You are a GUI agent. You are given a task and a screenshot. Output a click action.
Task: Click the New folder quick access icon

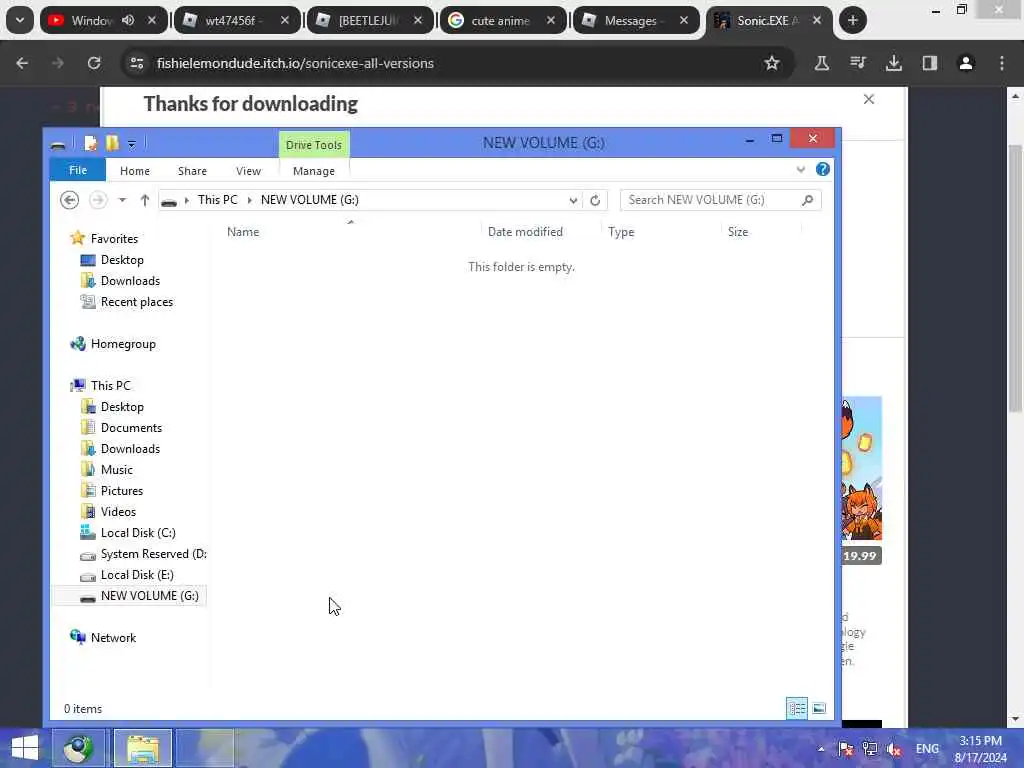coord(112,143)
